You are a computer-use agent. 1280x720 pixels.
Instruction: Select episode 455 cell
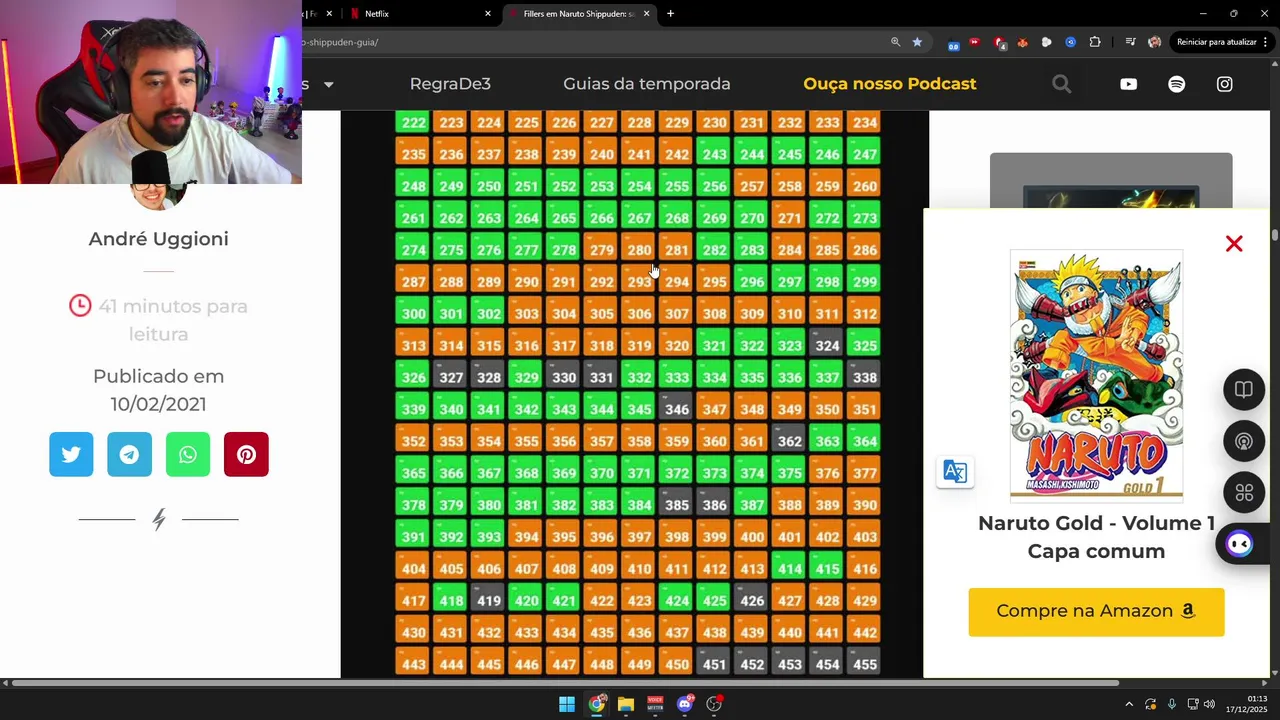tap(865, 665)
